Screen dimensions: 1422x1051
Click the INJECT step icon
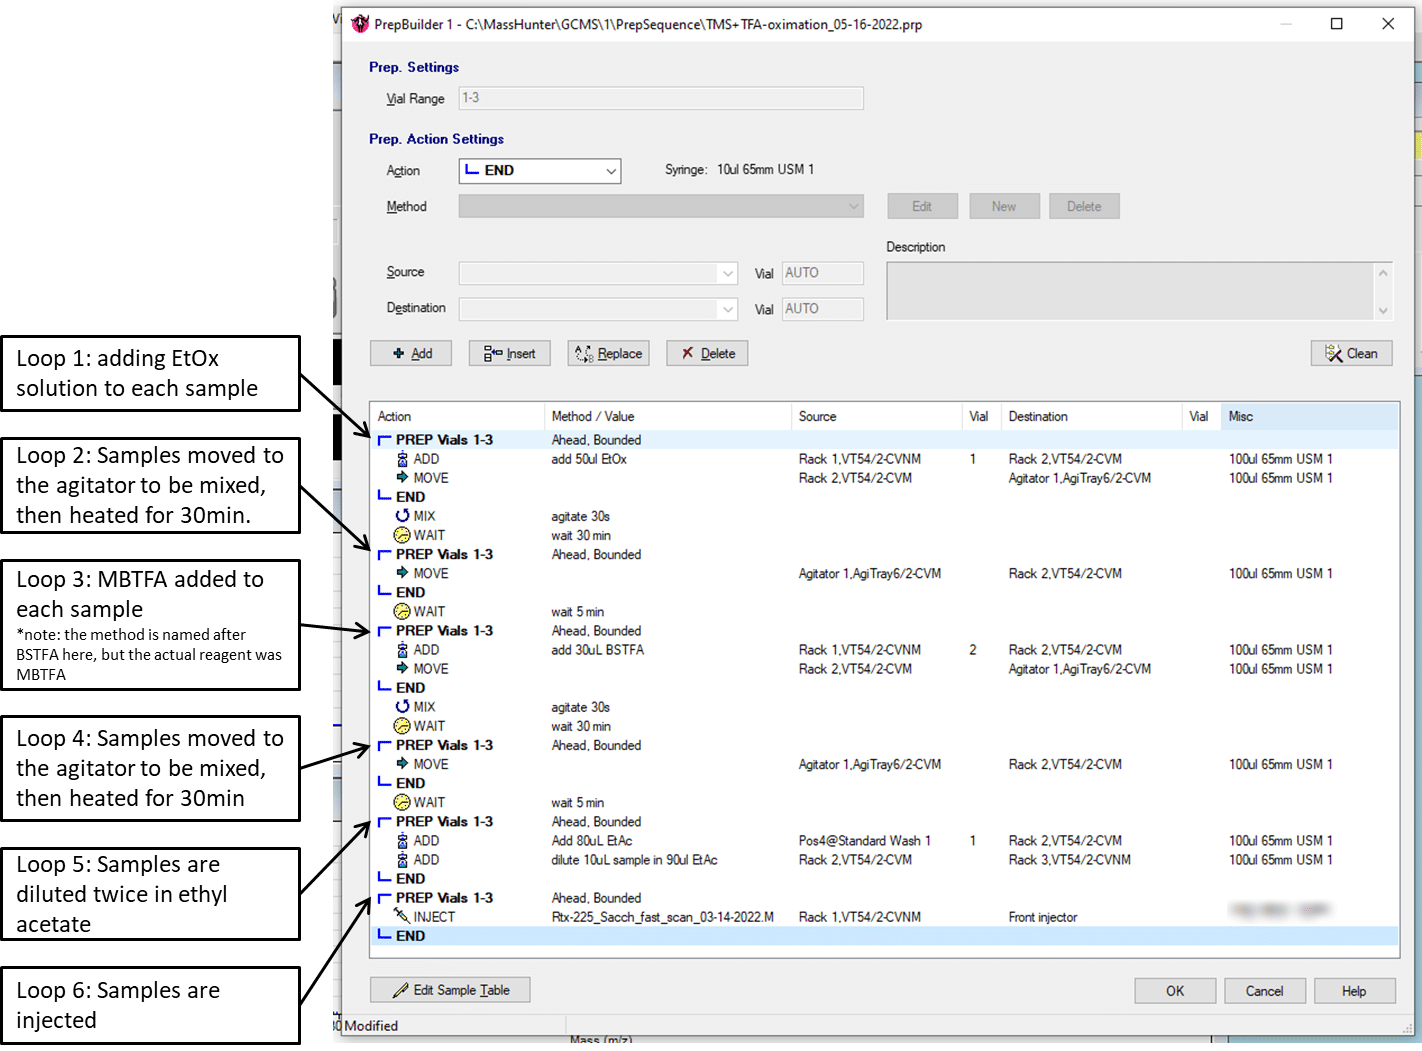[x=403, y=916]
